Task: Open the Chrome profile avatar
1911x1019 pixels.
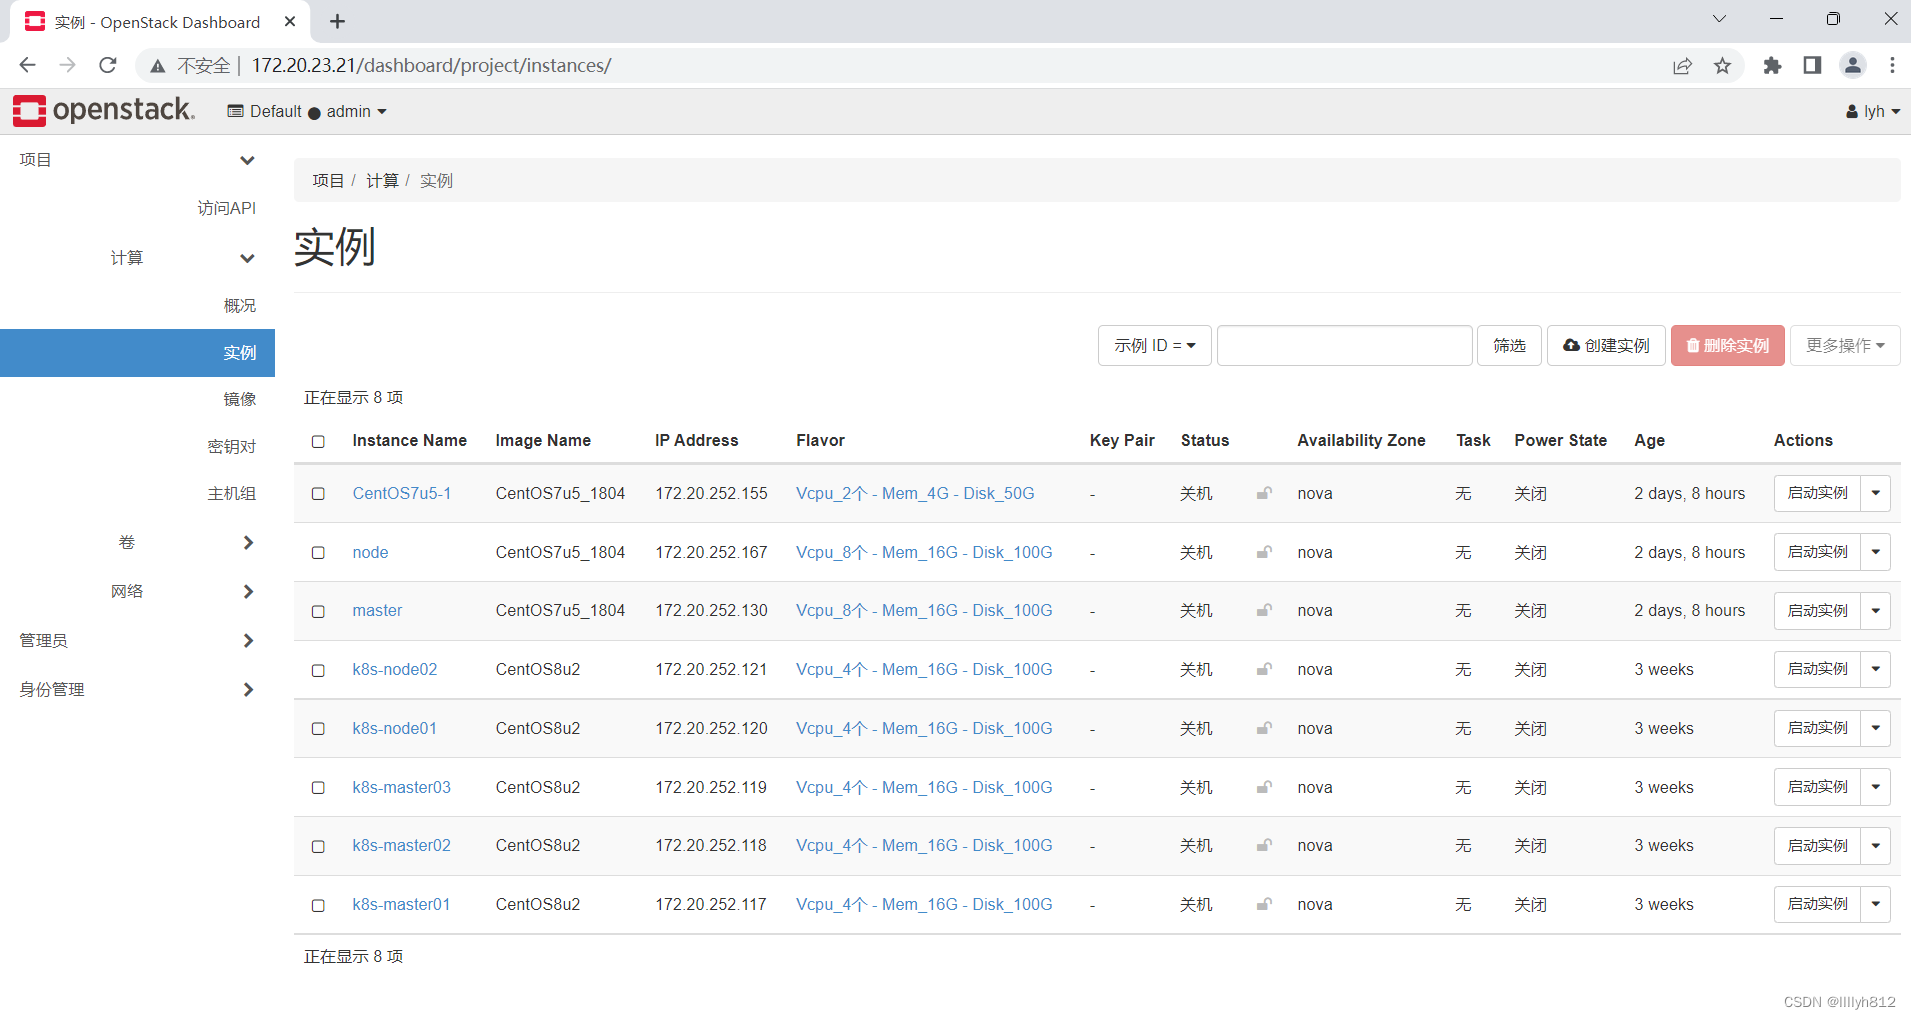Action: 1853,65
